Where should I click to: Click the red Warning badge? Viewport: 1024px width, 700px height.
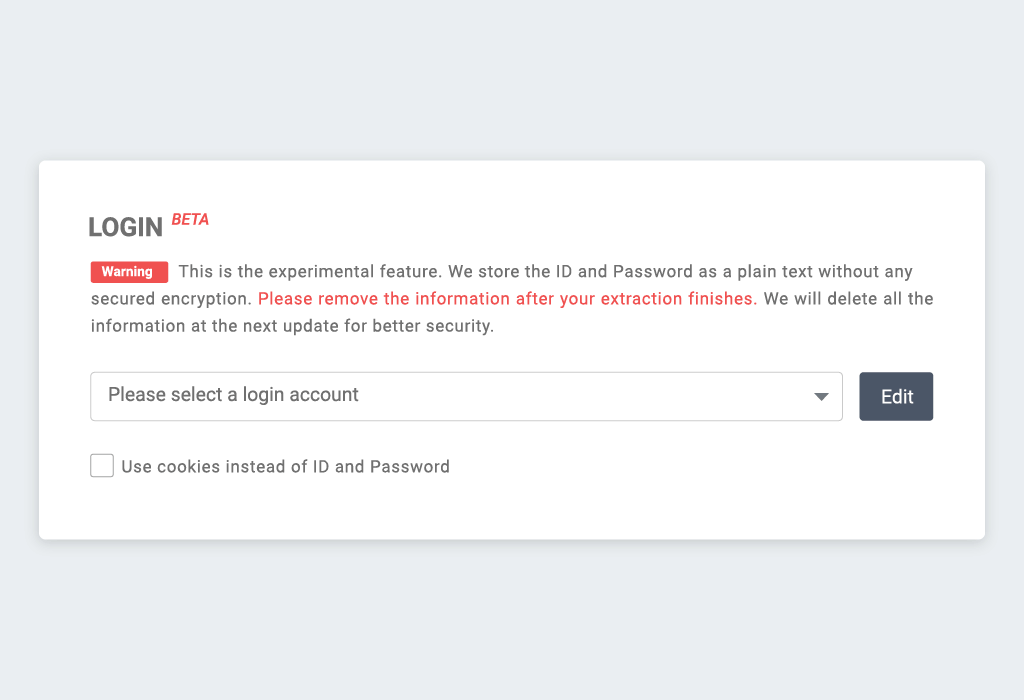(x=129, y=272)
